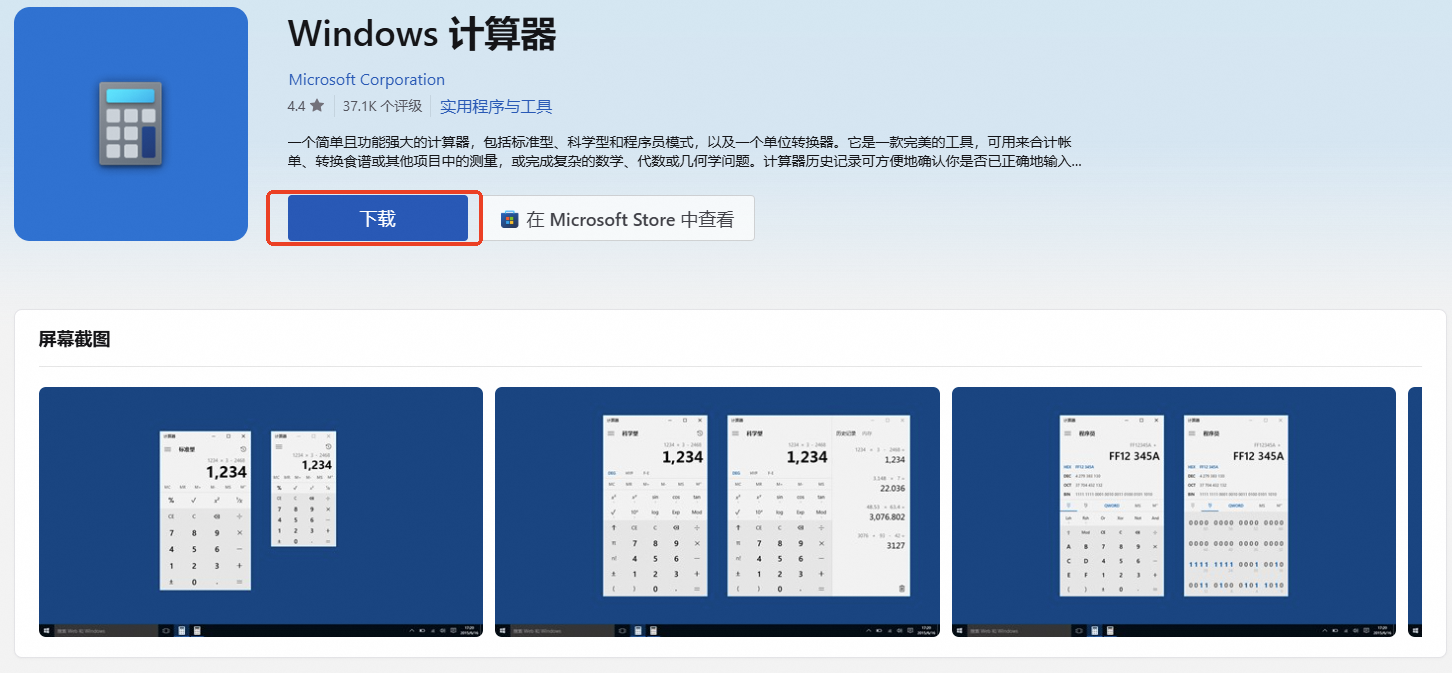This screenshot has width=1452, height=673.
Task: Click the Microsoft Store logo icon
Action: (510, 219)
